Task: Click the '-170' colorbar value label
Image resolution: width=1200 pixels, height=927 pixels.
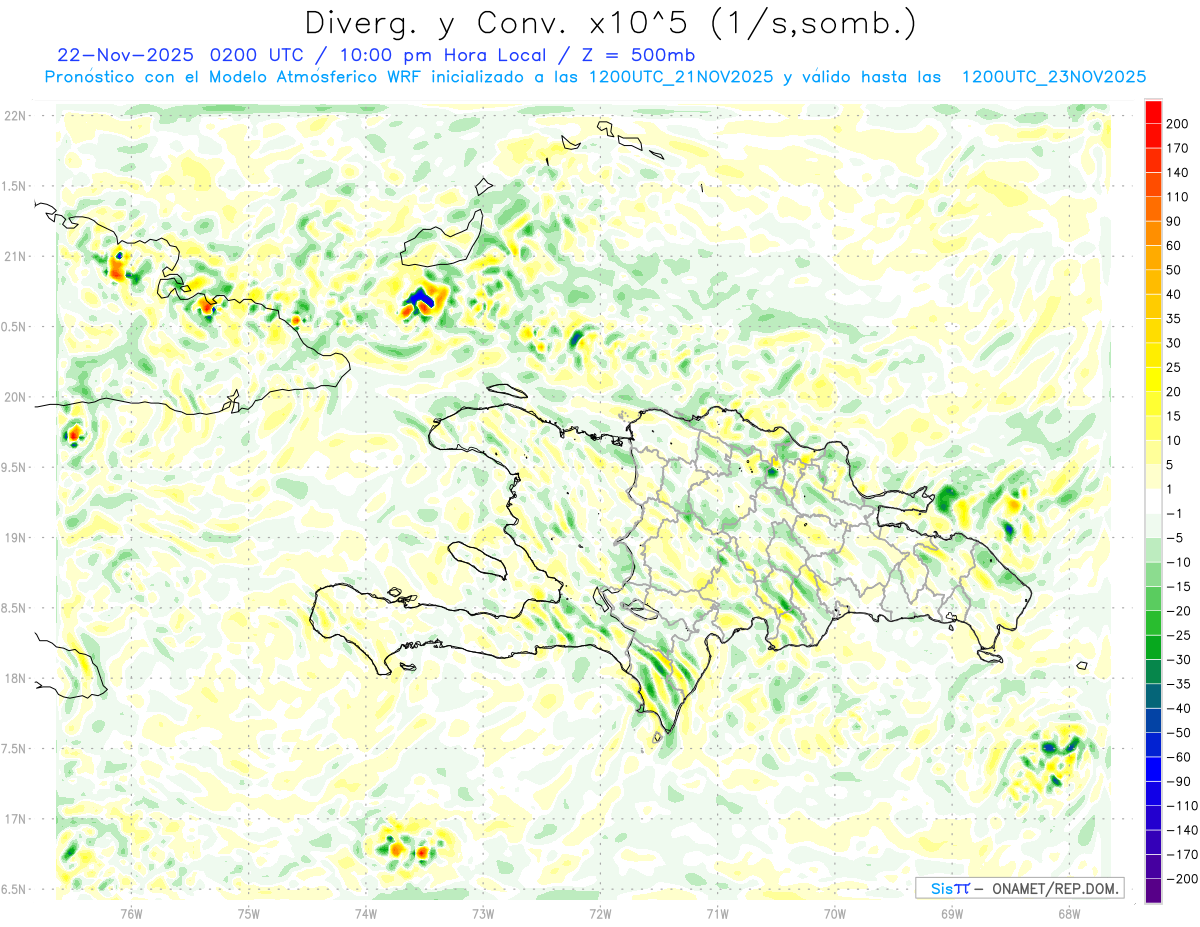Action: (1181, 854)
